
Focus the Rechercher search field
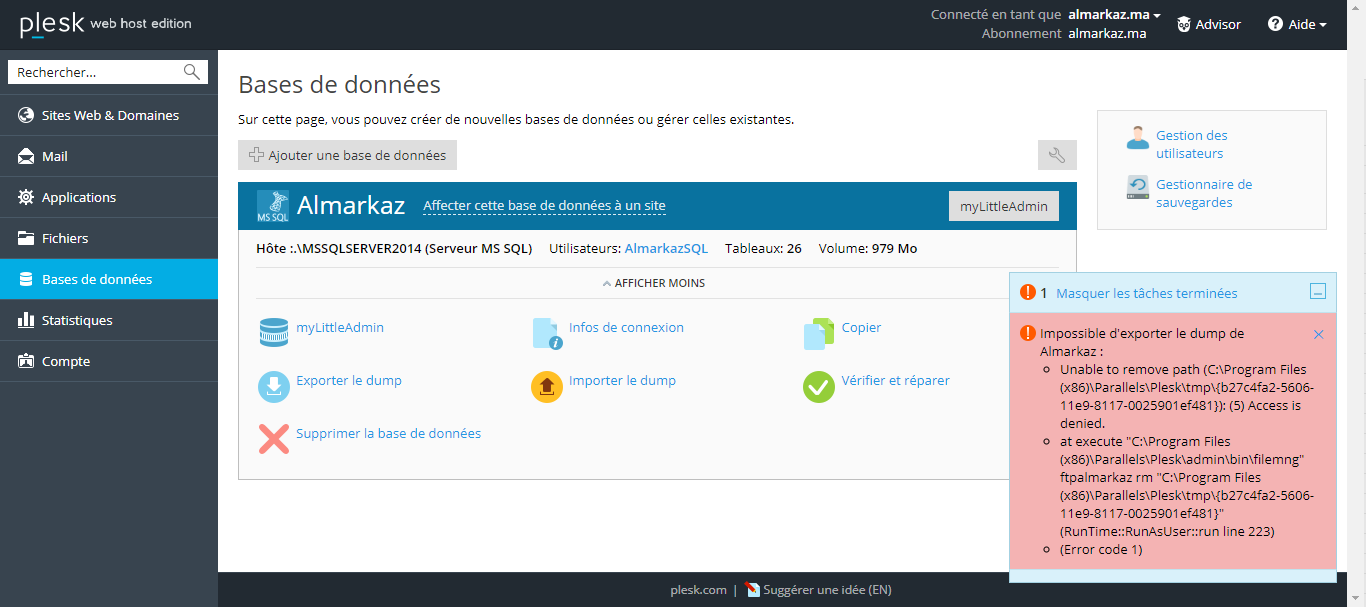tap(97, 72)
